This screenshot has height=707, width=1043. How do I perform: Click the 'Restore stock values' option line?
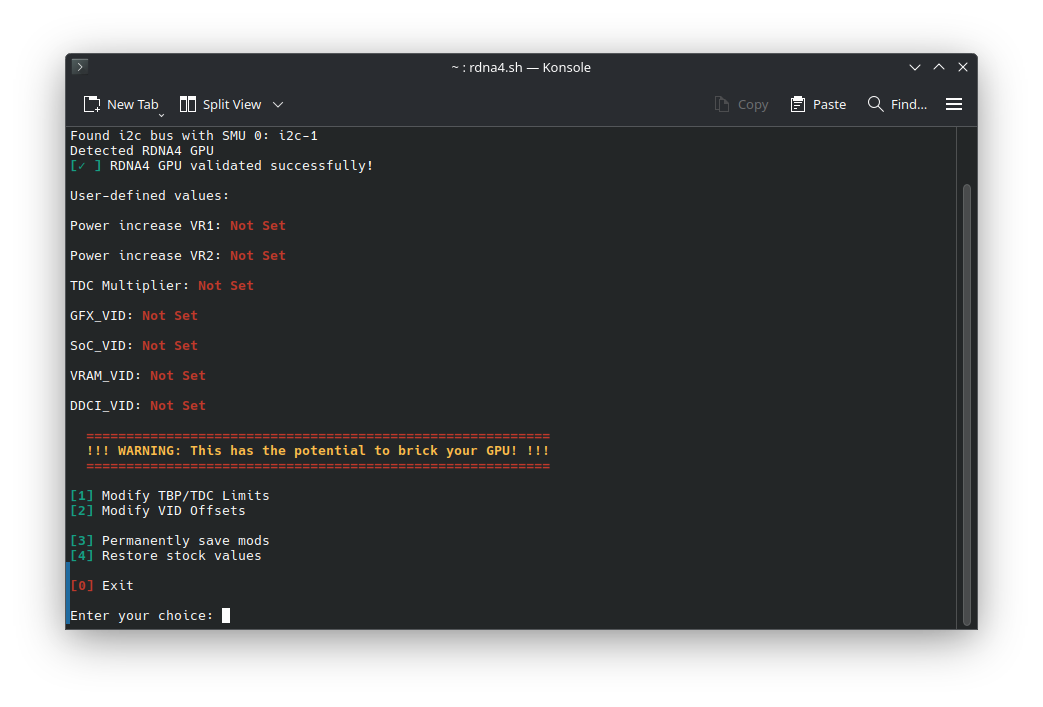tap(181, 556)
